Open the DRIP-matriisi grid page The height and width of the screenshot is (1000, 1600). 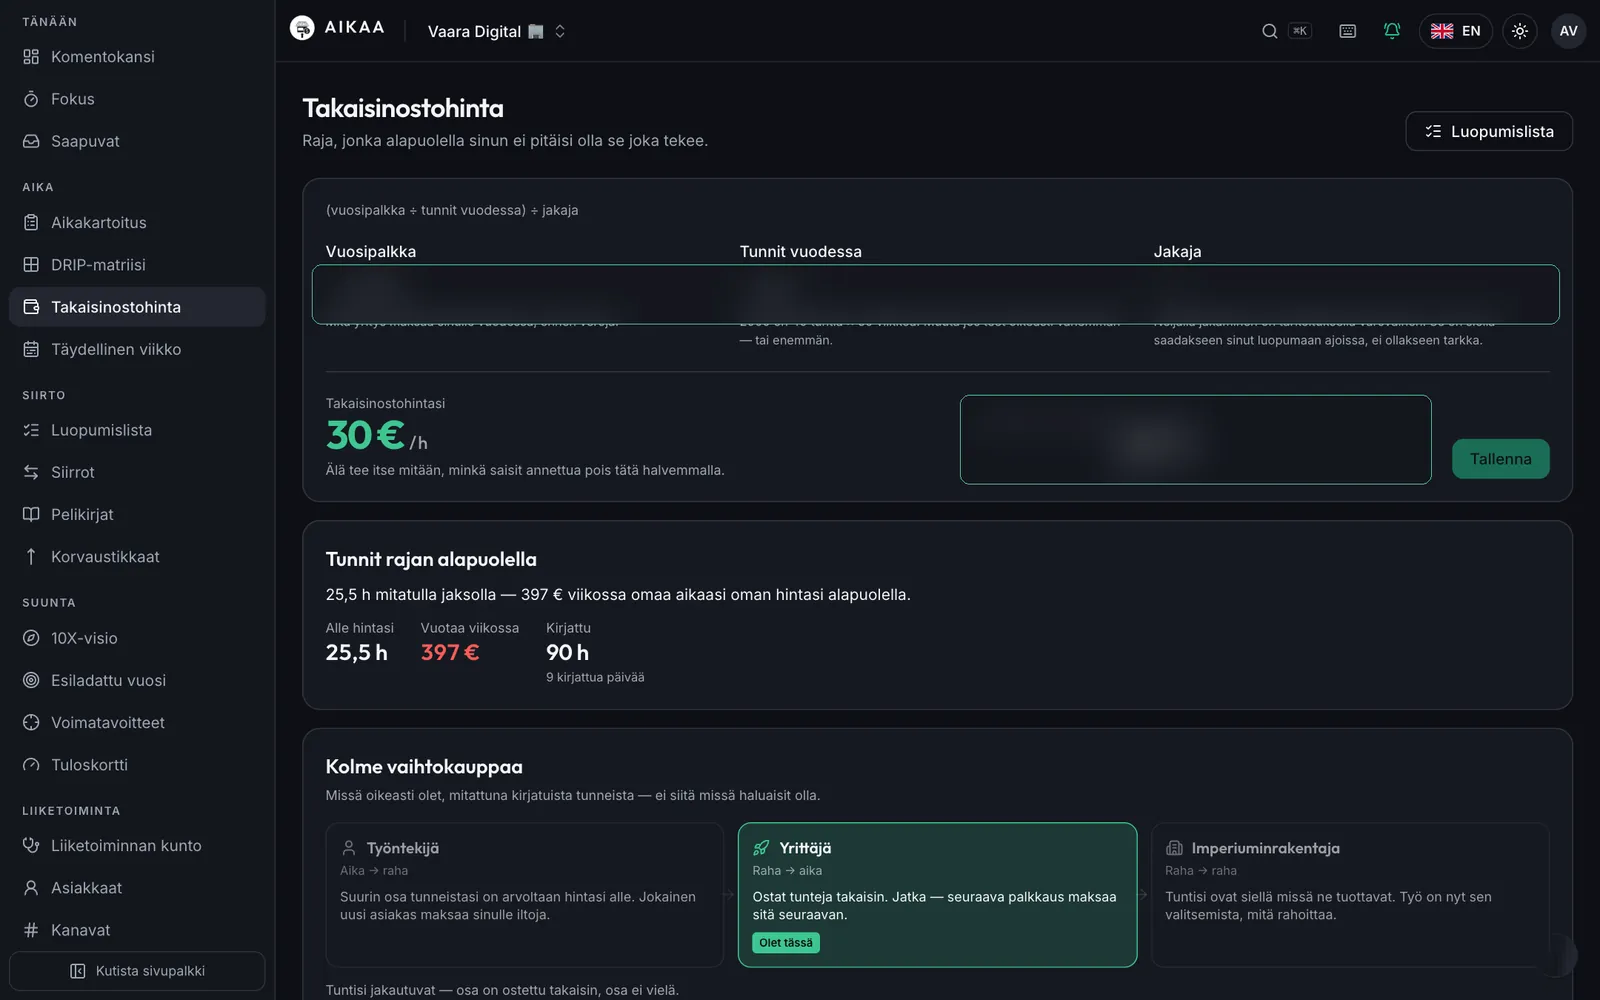pyautogui.click(x=137, y=265)
